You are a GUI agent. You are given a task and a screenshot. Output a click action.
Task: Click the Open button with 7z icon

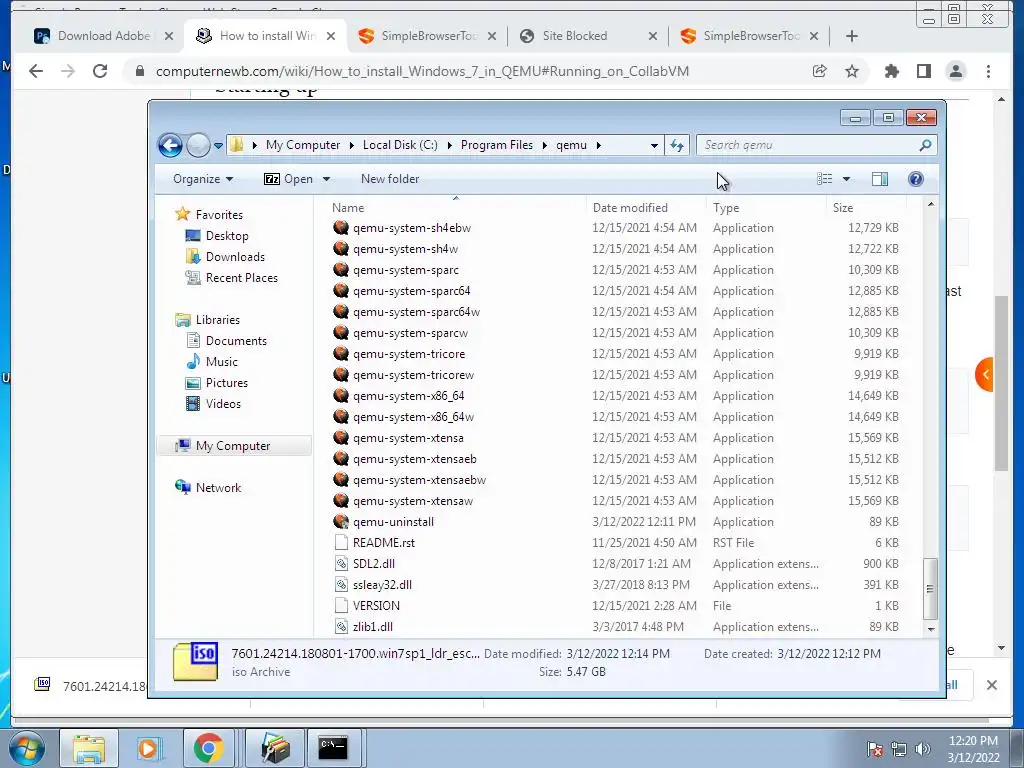click(x=288, y=179)
